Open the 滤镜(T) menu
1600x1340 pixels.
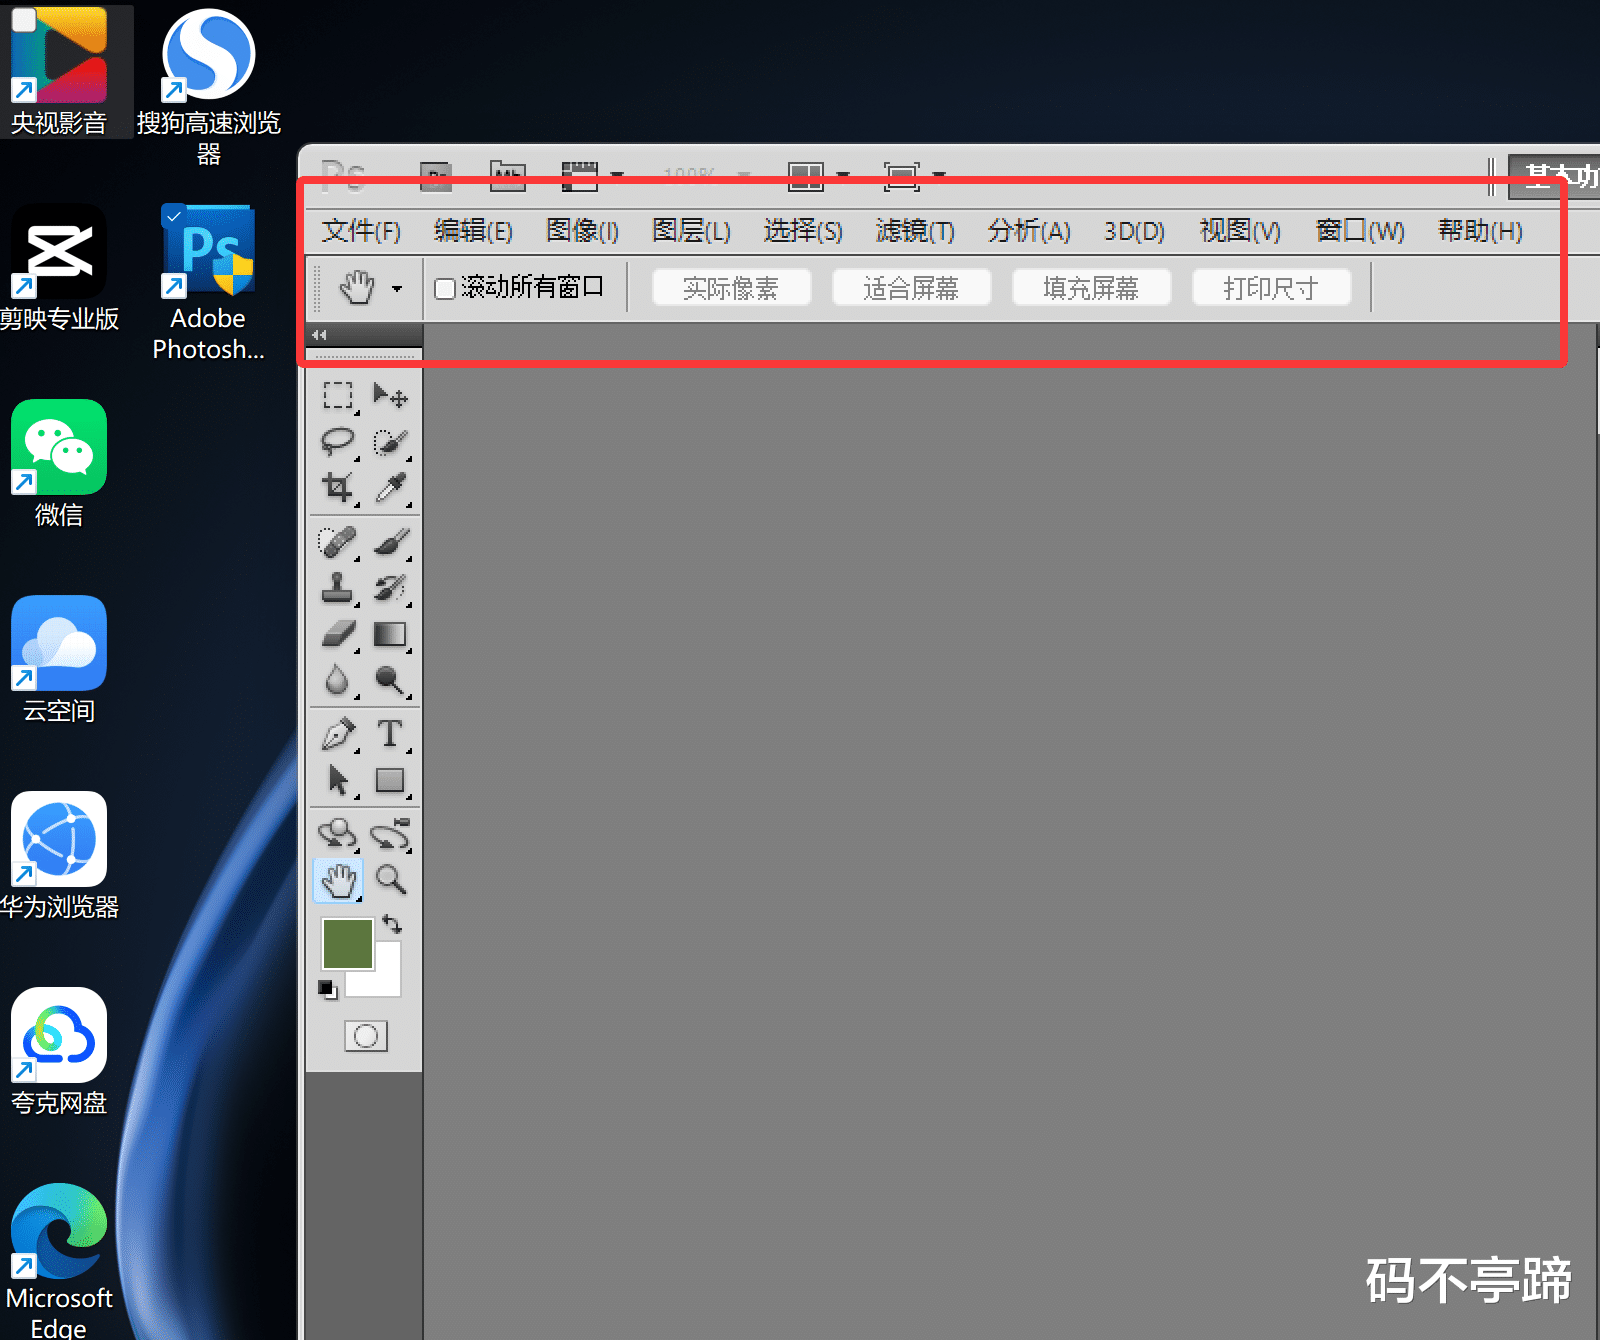pyautogui.click(x=915, y=231)
